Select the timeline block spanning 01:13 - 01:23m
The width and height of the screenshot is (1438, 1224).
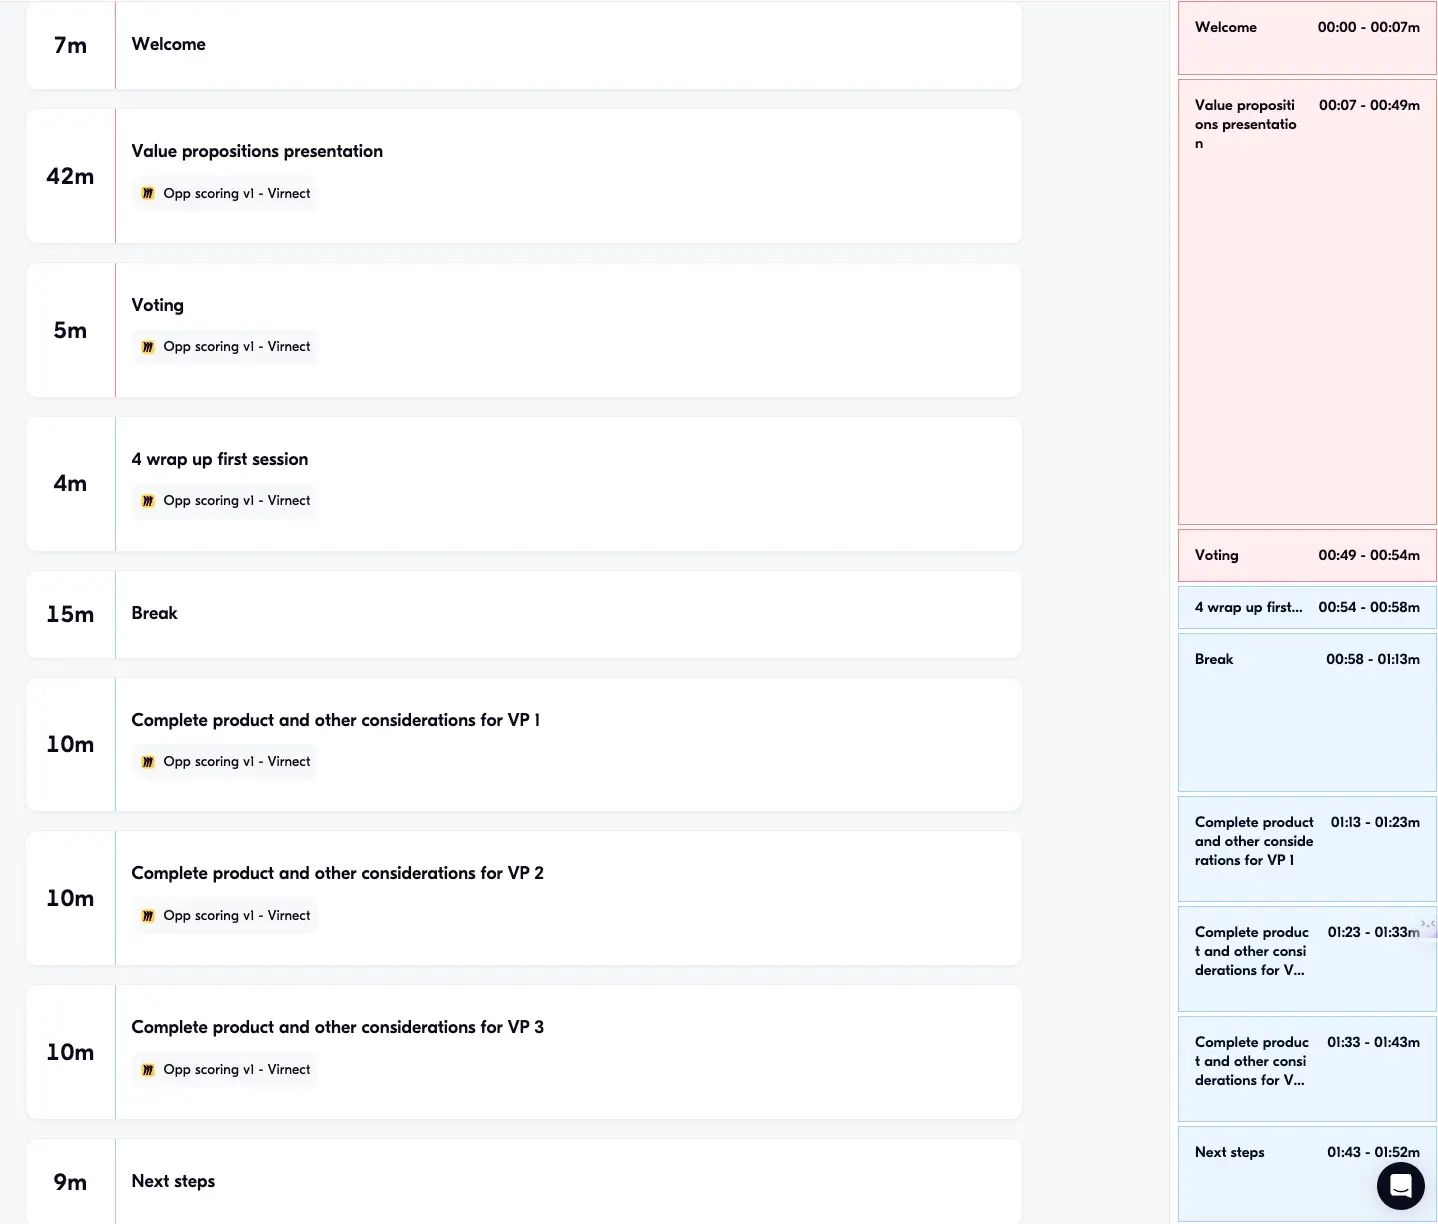[x=1306, y=848]
